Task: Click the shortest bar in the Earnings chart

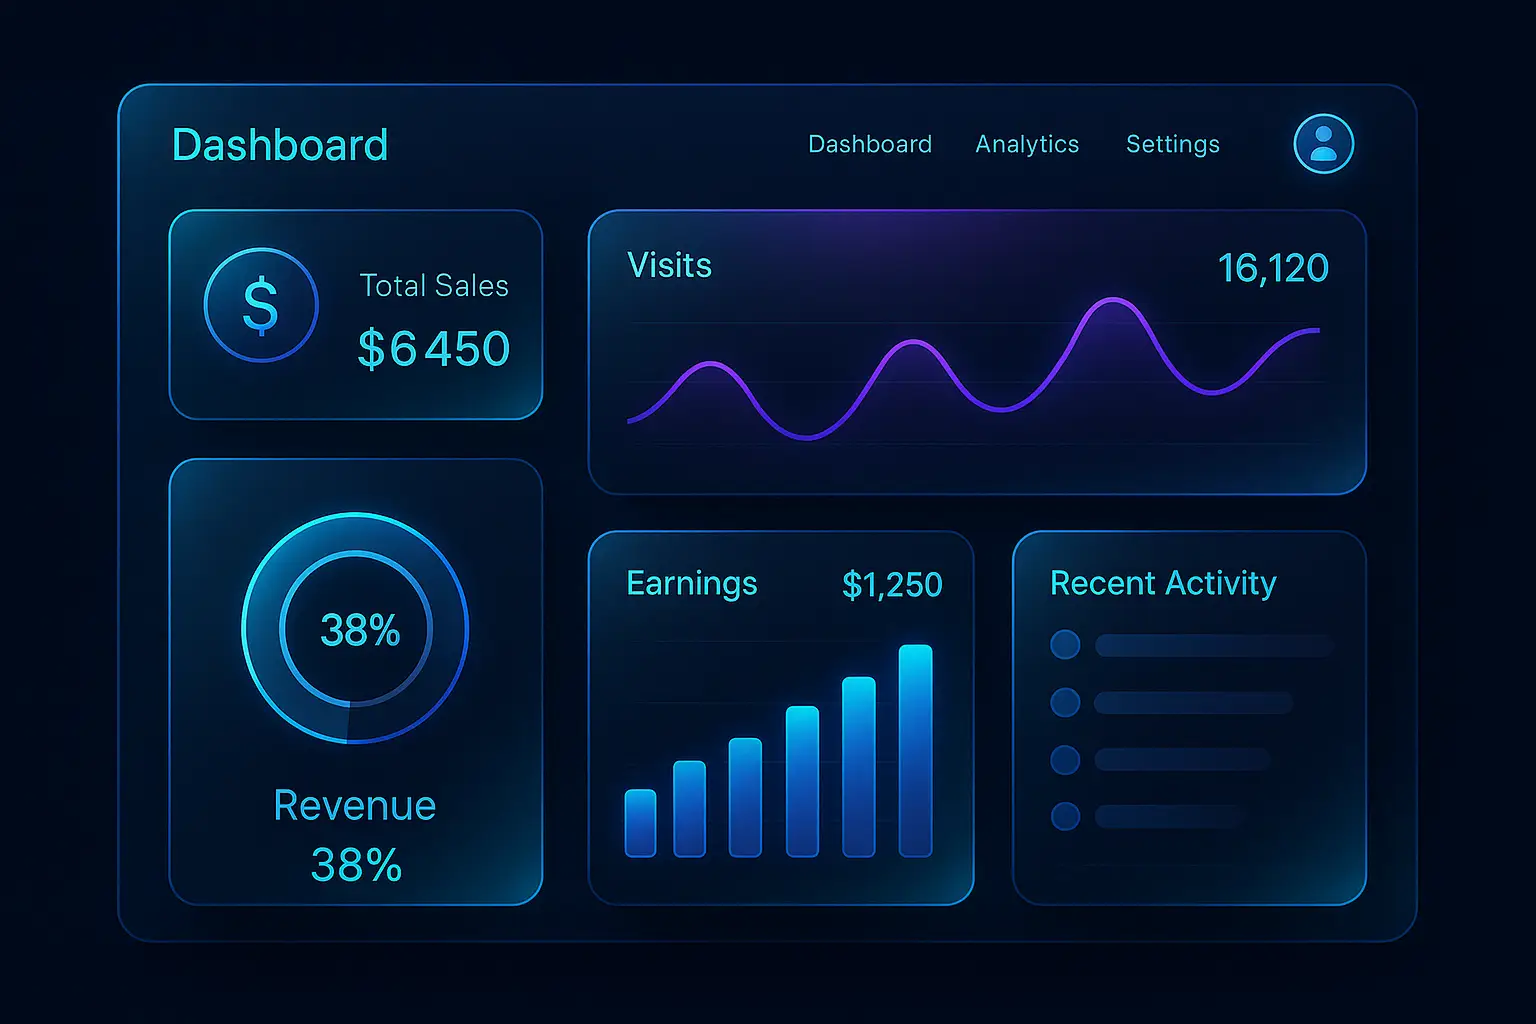Action: tap(641, 820)
